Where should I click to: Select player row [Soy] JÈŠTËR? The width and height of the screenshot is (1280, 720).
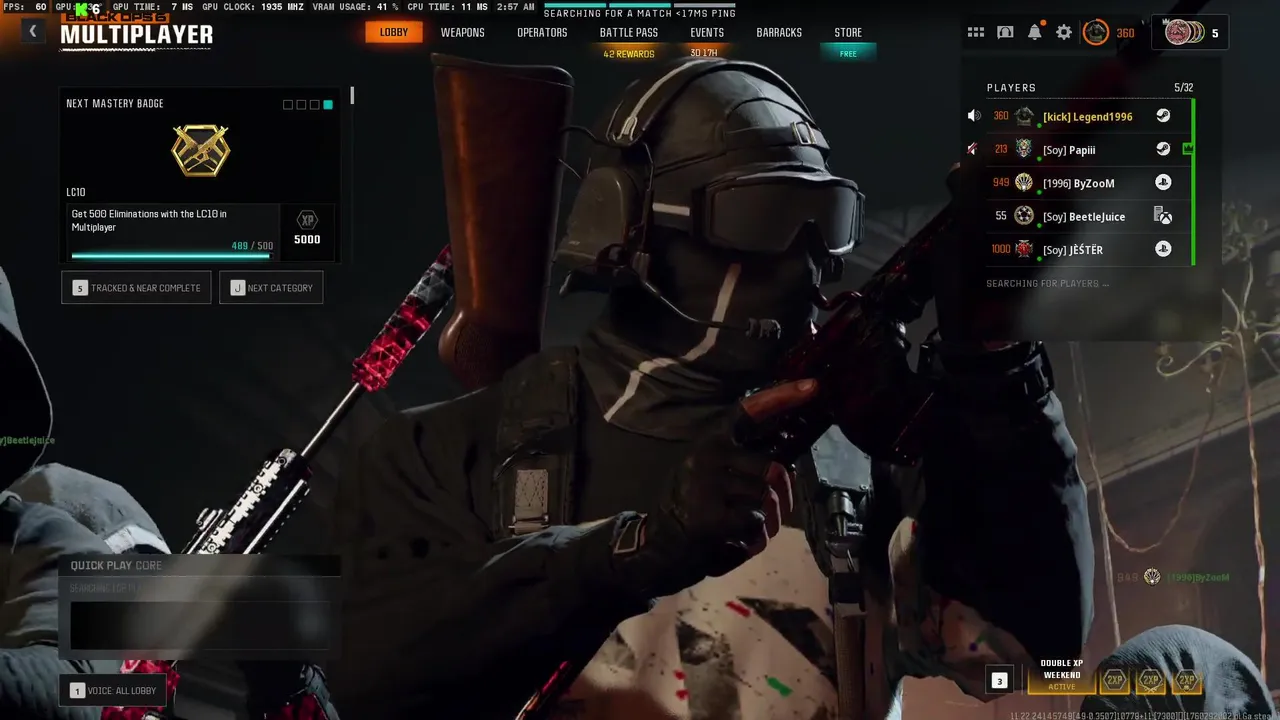[1090, 250]
